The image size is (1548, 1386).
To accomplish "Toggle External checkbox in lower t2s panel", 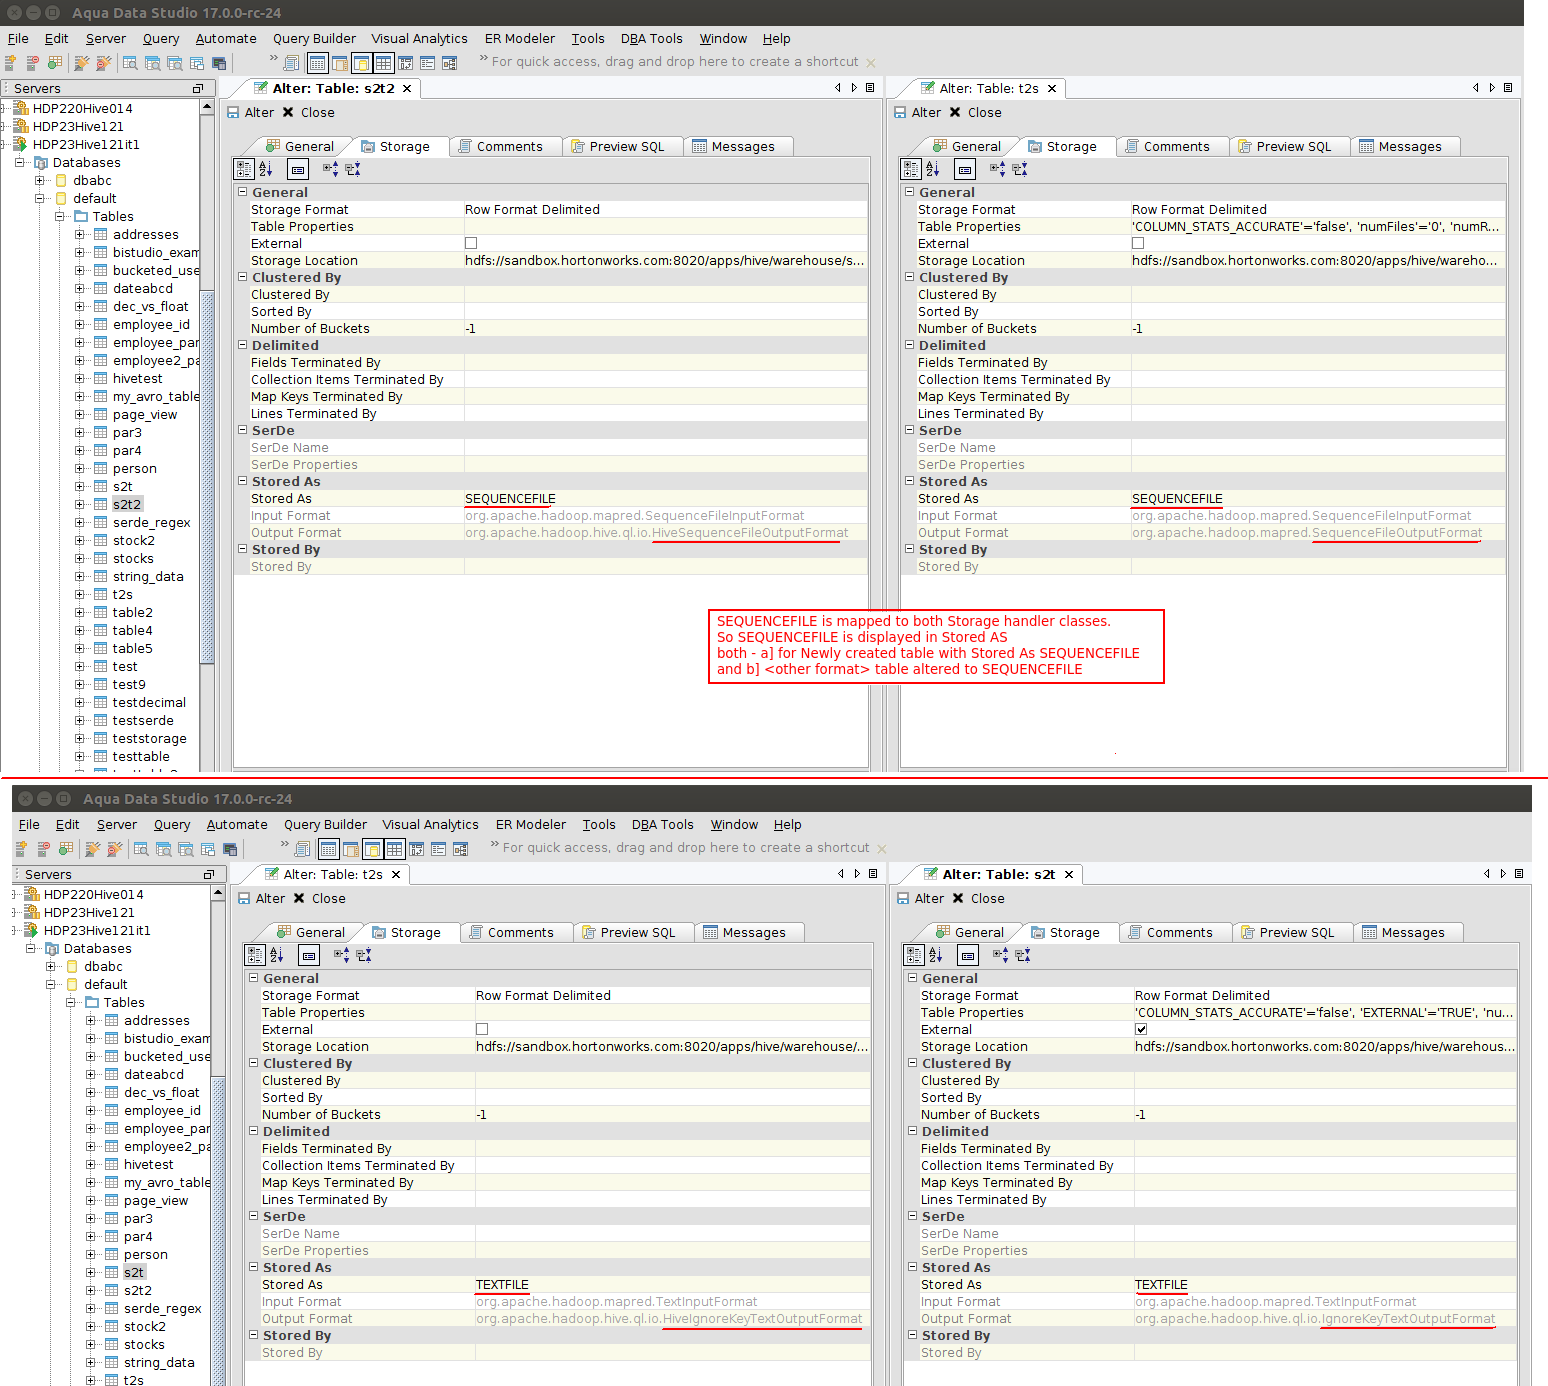I will (x=482, y=1029).
